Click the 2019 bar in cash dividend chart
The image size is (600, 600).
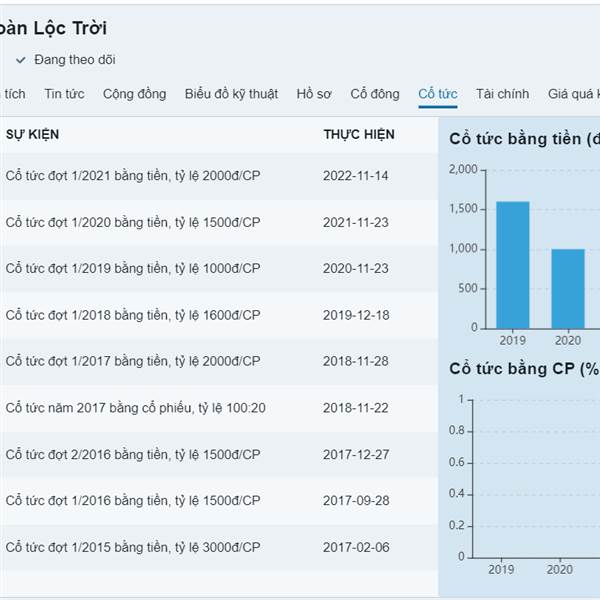[x=513, y=265]
